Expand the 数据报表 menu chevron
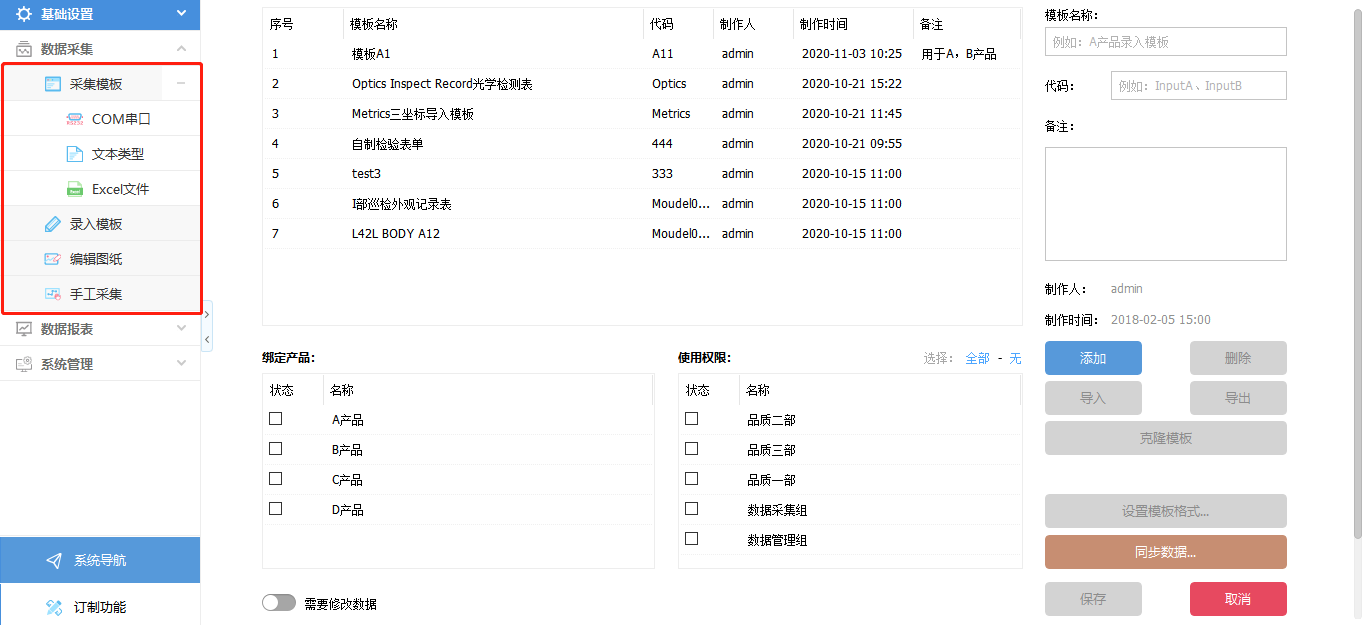Screen dimensions: 1366x625 coord(181,328)
